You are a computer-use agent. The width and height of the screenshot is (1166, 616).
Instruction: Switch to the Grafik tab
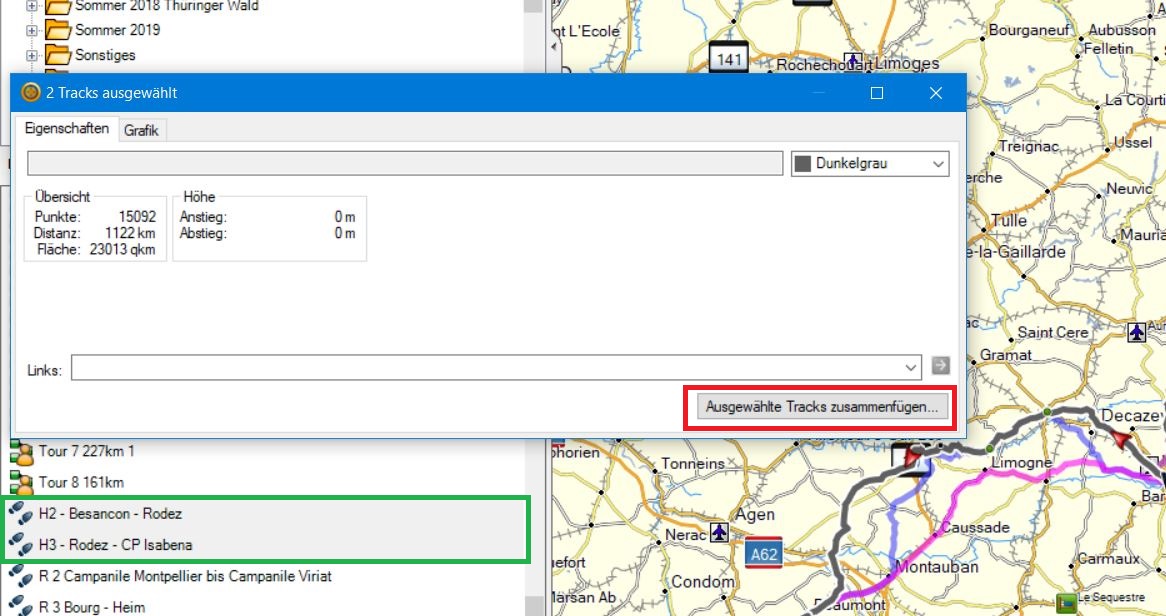pyautogui.click(x=142, y=131)
